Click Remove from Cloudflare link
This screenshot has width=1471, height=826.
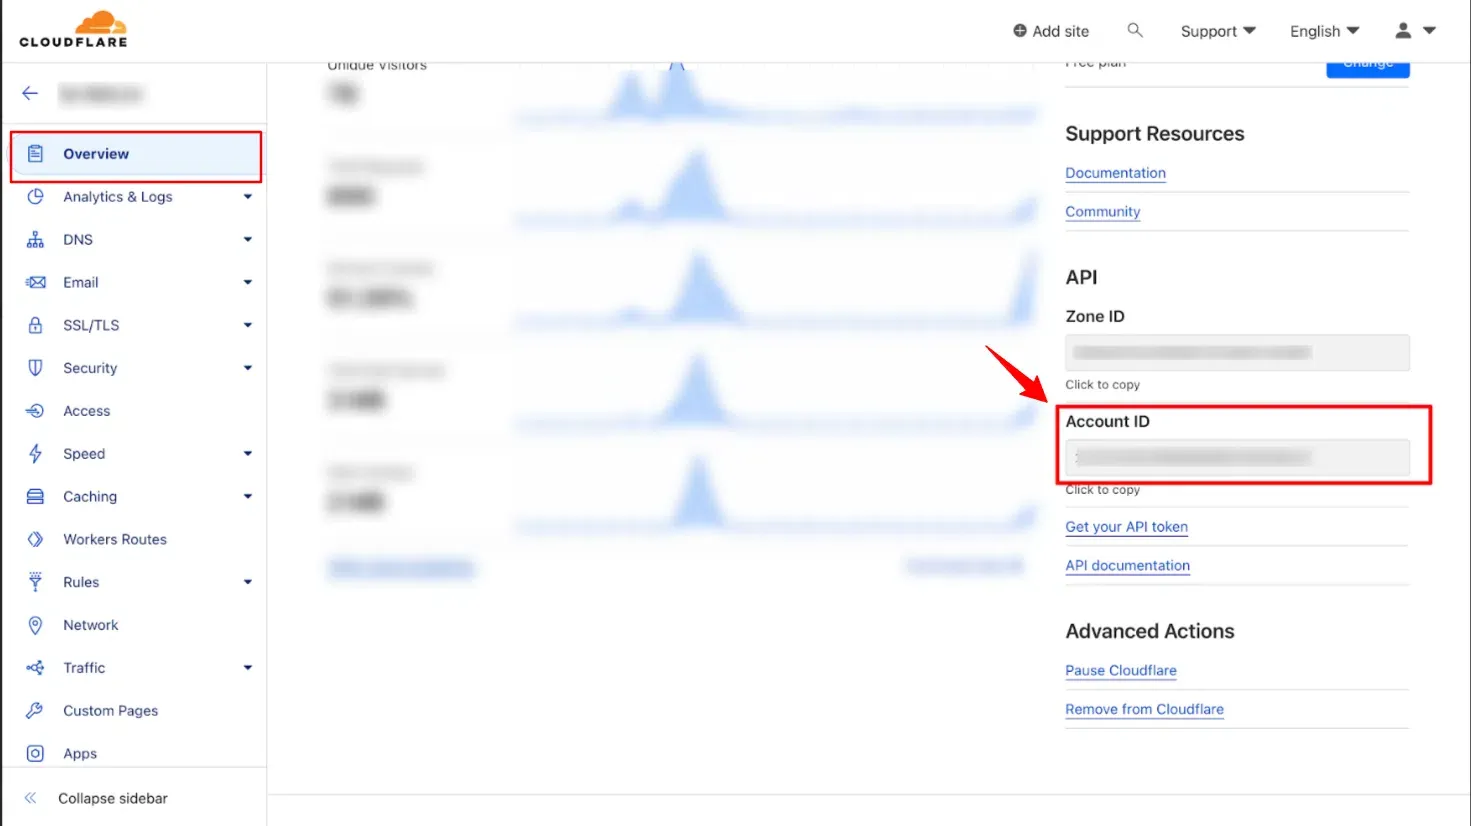point(1144,710)
